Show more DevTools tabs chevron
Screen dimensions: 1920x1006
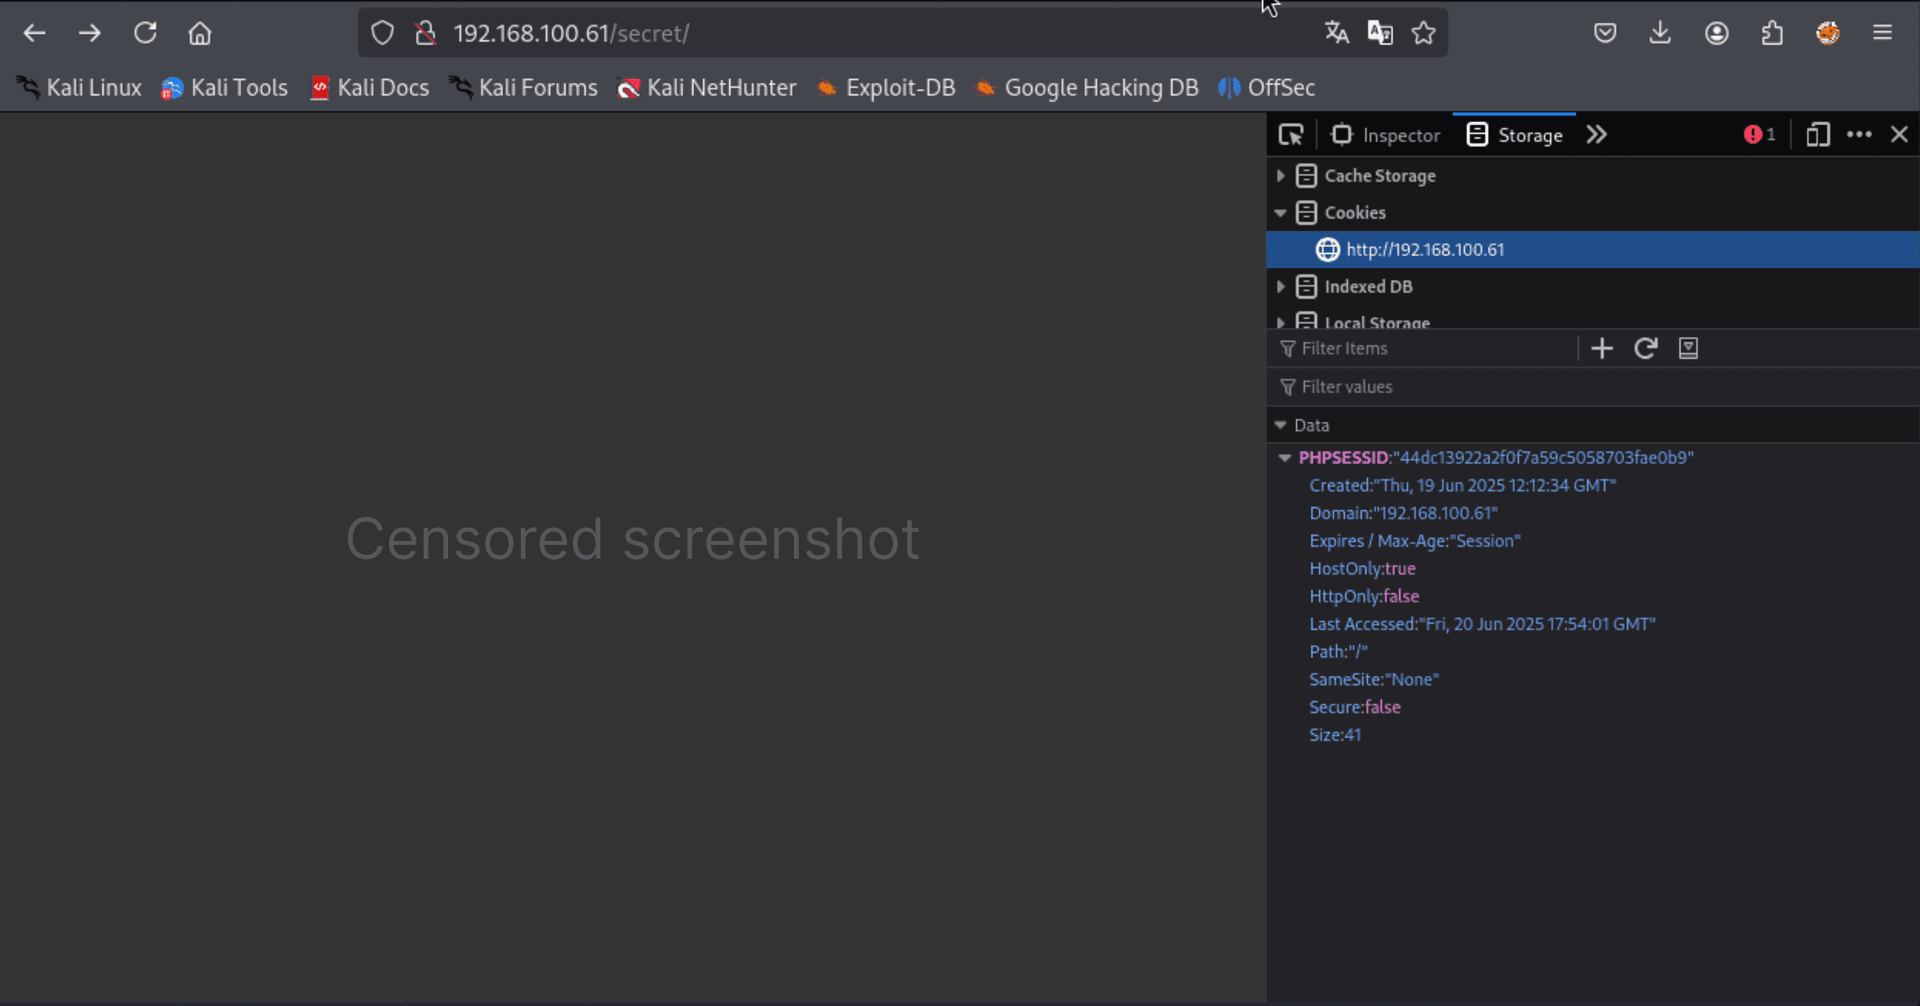1596,135
